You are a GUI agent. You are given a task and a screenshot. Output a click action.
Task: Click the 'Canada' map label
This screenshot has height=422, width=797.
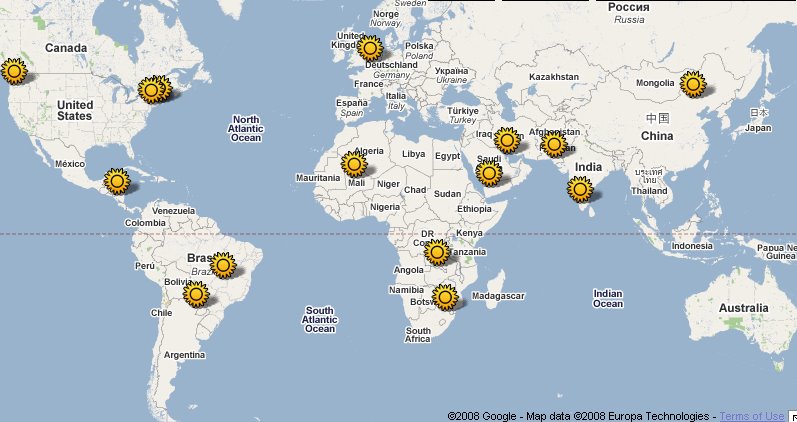coord(66,48)
